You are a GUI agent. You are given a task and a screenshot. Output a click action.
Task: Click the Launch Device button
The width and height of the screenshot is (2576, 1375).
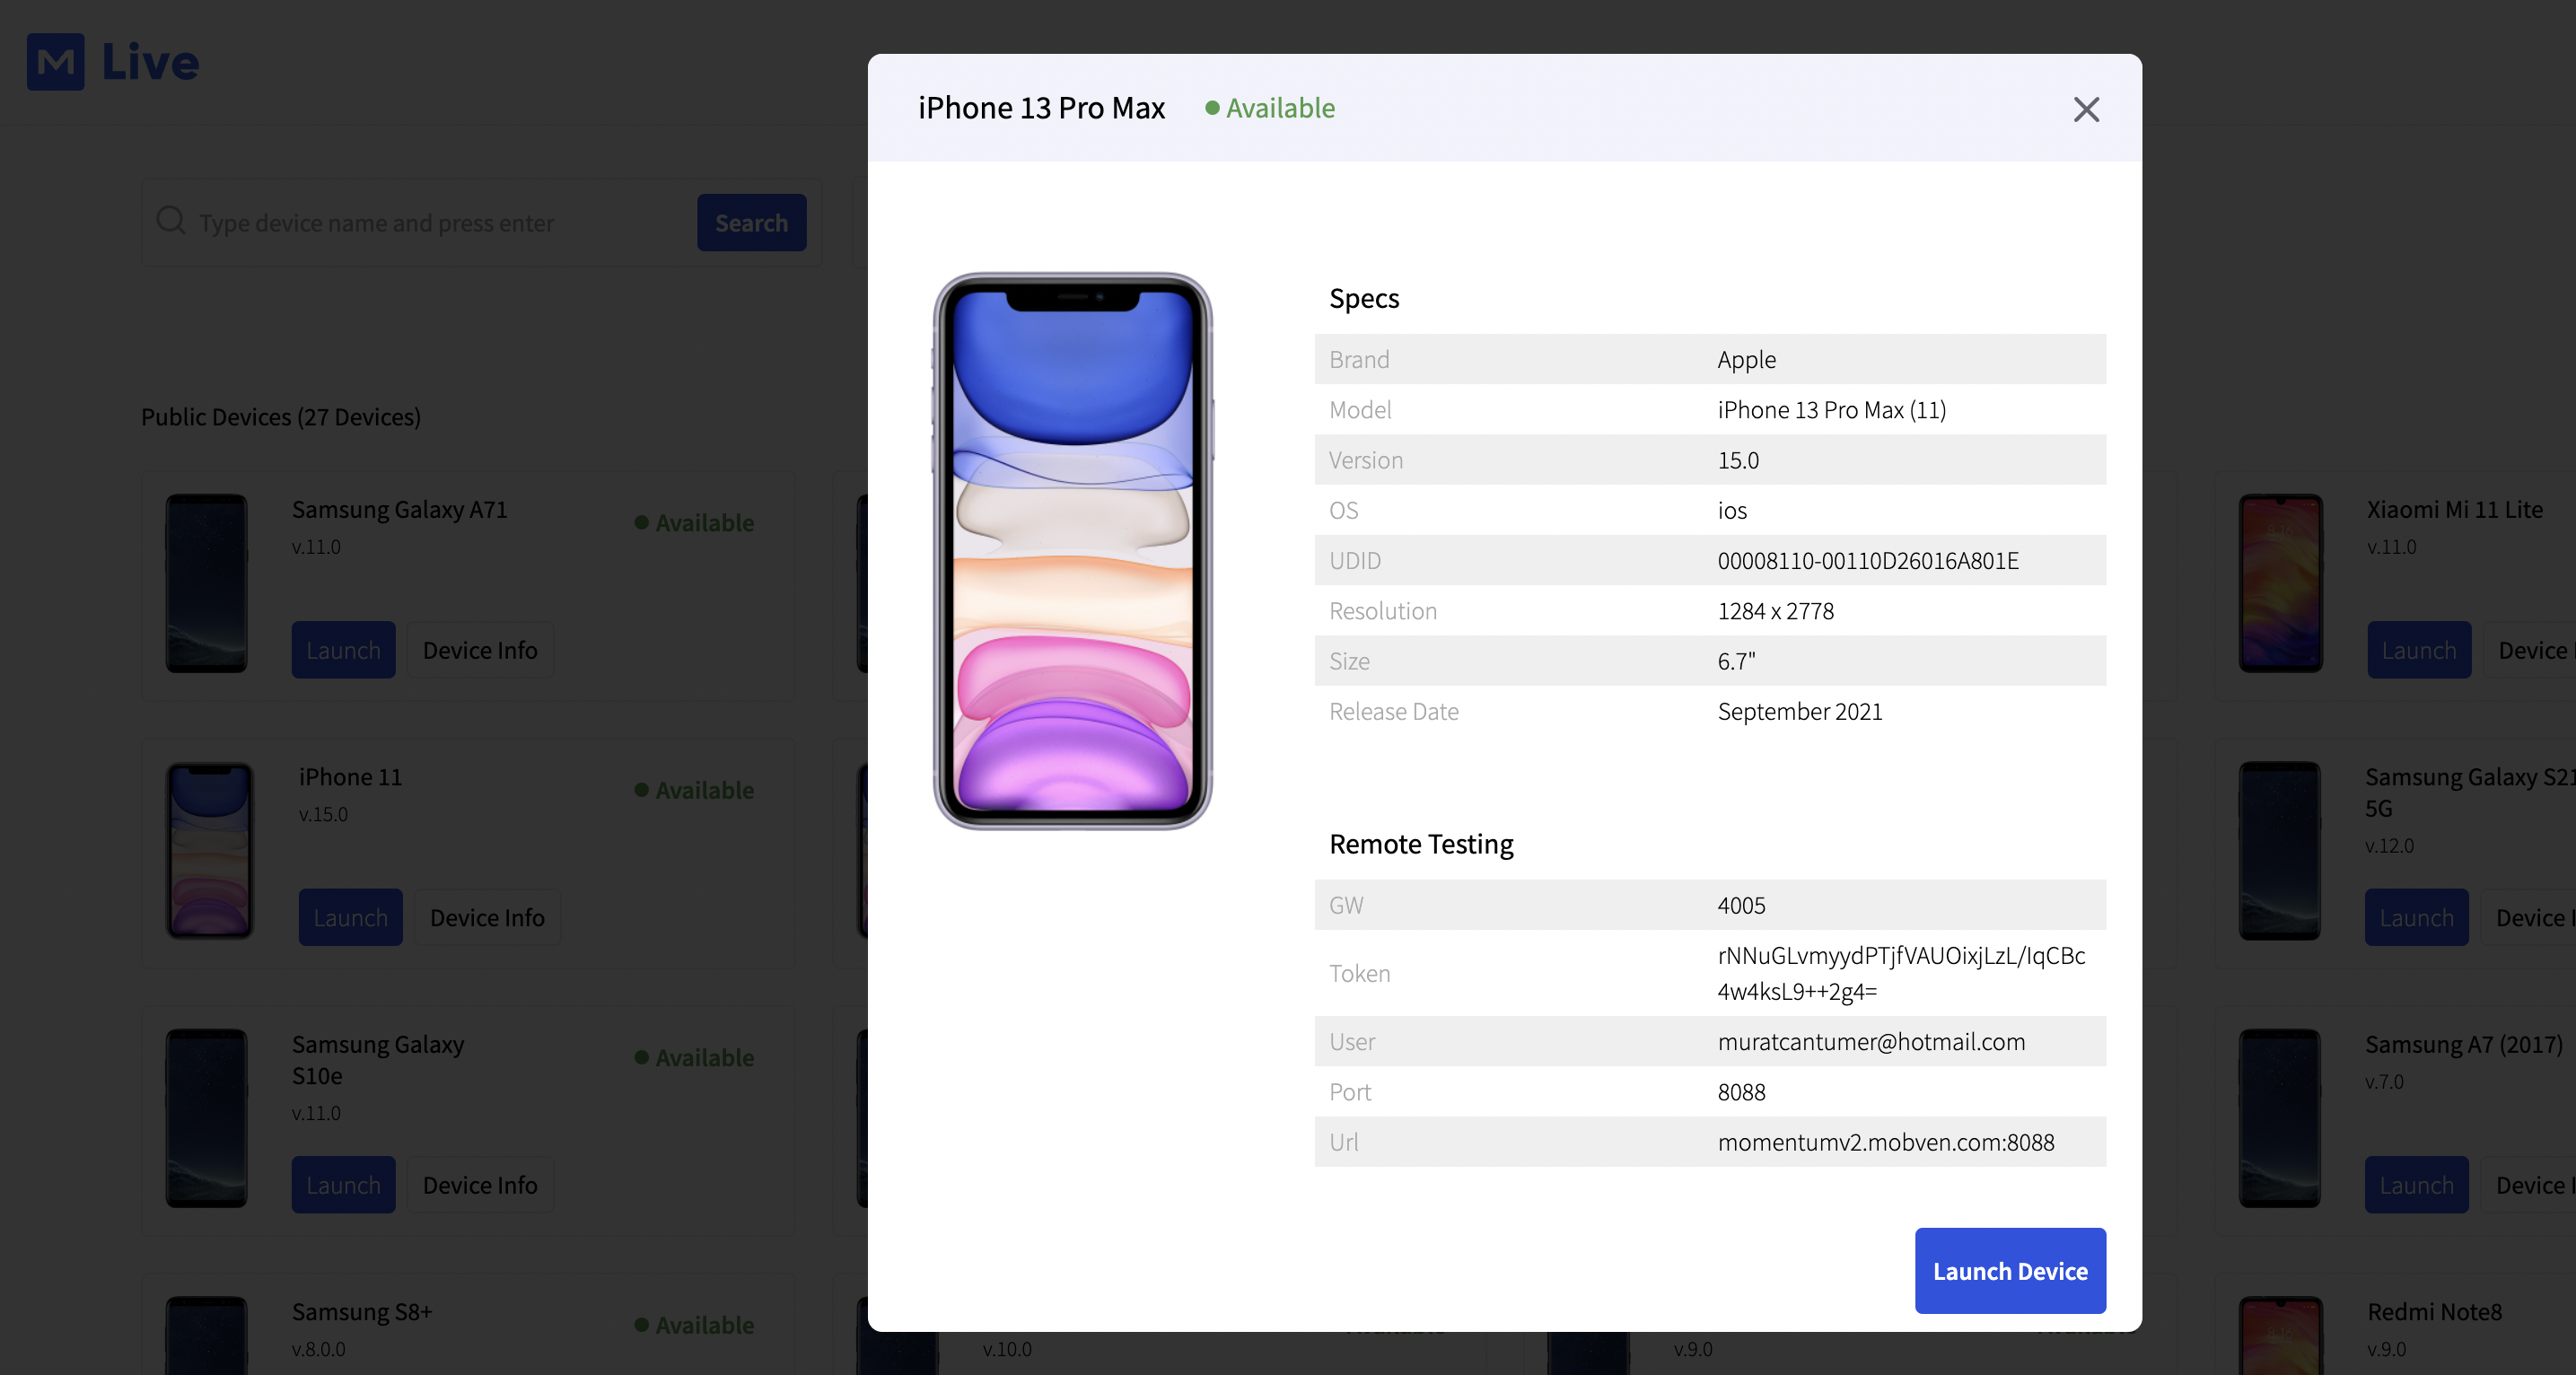coord(2010,1271)
